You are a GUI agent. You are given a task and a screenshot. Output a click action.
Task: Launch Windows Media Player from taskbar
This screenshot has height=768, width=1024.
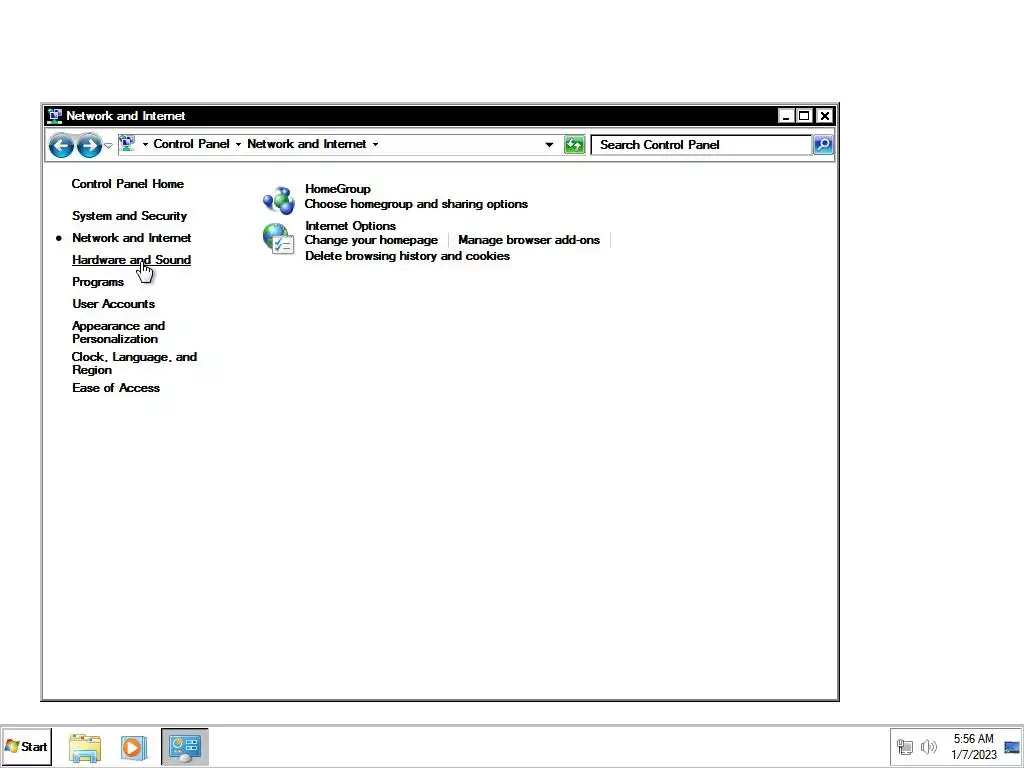coord(133,748)
